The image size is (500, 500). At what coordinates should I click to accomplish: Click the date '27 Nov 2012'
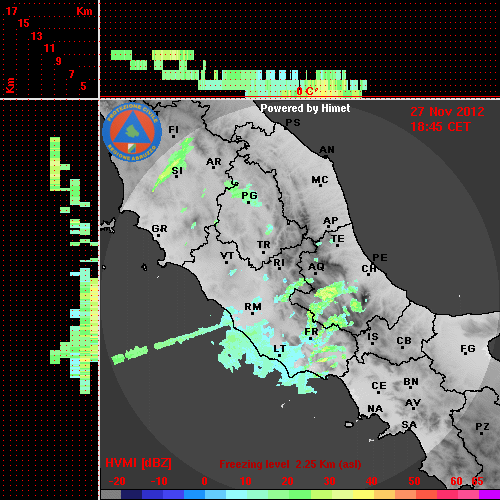pos(447,112)
